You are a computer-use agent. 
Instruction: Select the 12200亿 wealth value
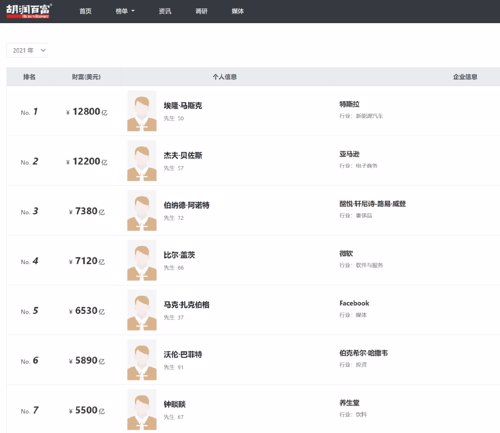[87, 161]
